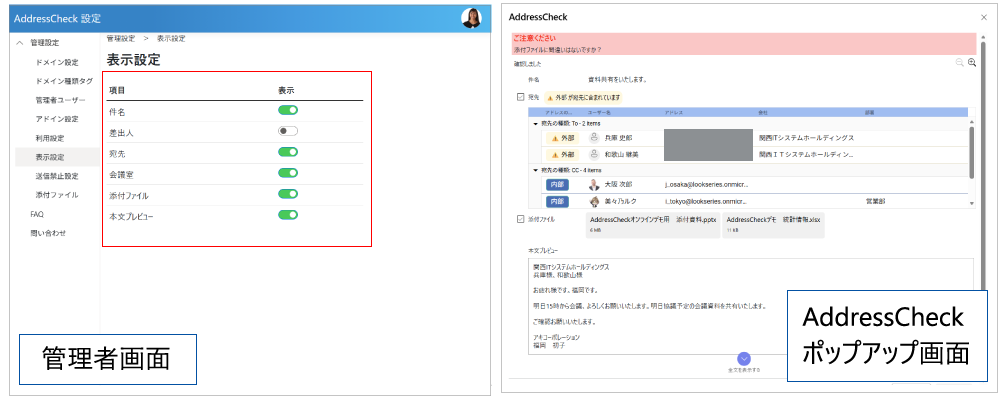This screenshot has width=1000, height=400.
Task: Open the FAQ link in sidebar
Action: tap(37, 214)
